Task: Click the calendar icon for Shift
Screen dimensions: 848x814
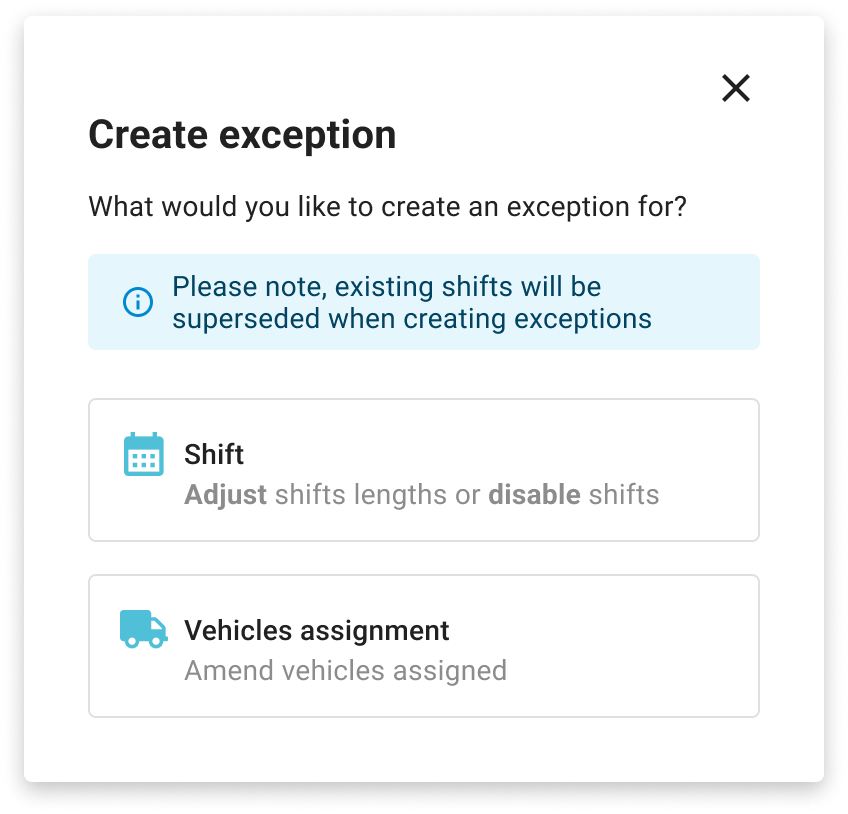Action: (x=143, y=454)
